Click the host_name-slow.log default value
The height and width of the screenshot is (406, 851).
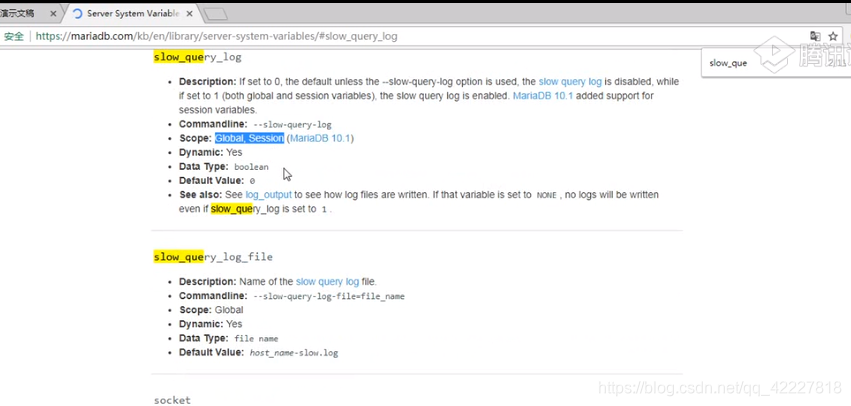[x=294, y=353]
